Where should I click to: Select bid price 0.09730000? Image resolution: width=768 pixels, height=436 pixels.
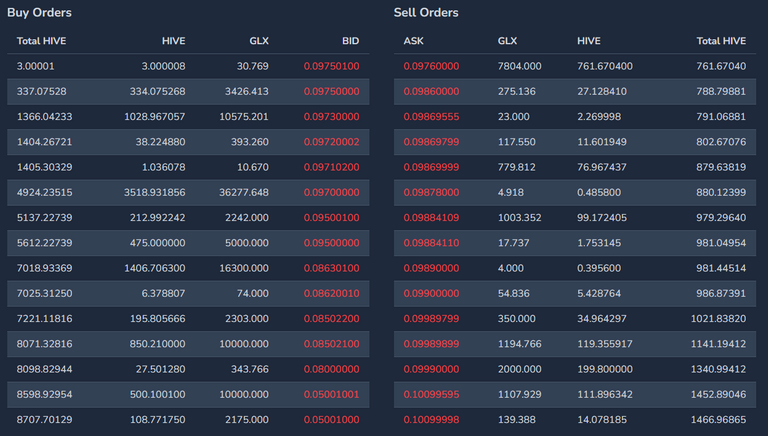click(332, 117)
